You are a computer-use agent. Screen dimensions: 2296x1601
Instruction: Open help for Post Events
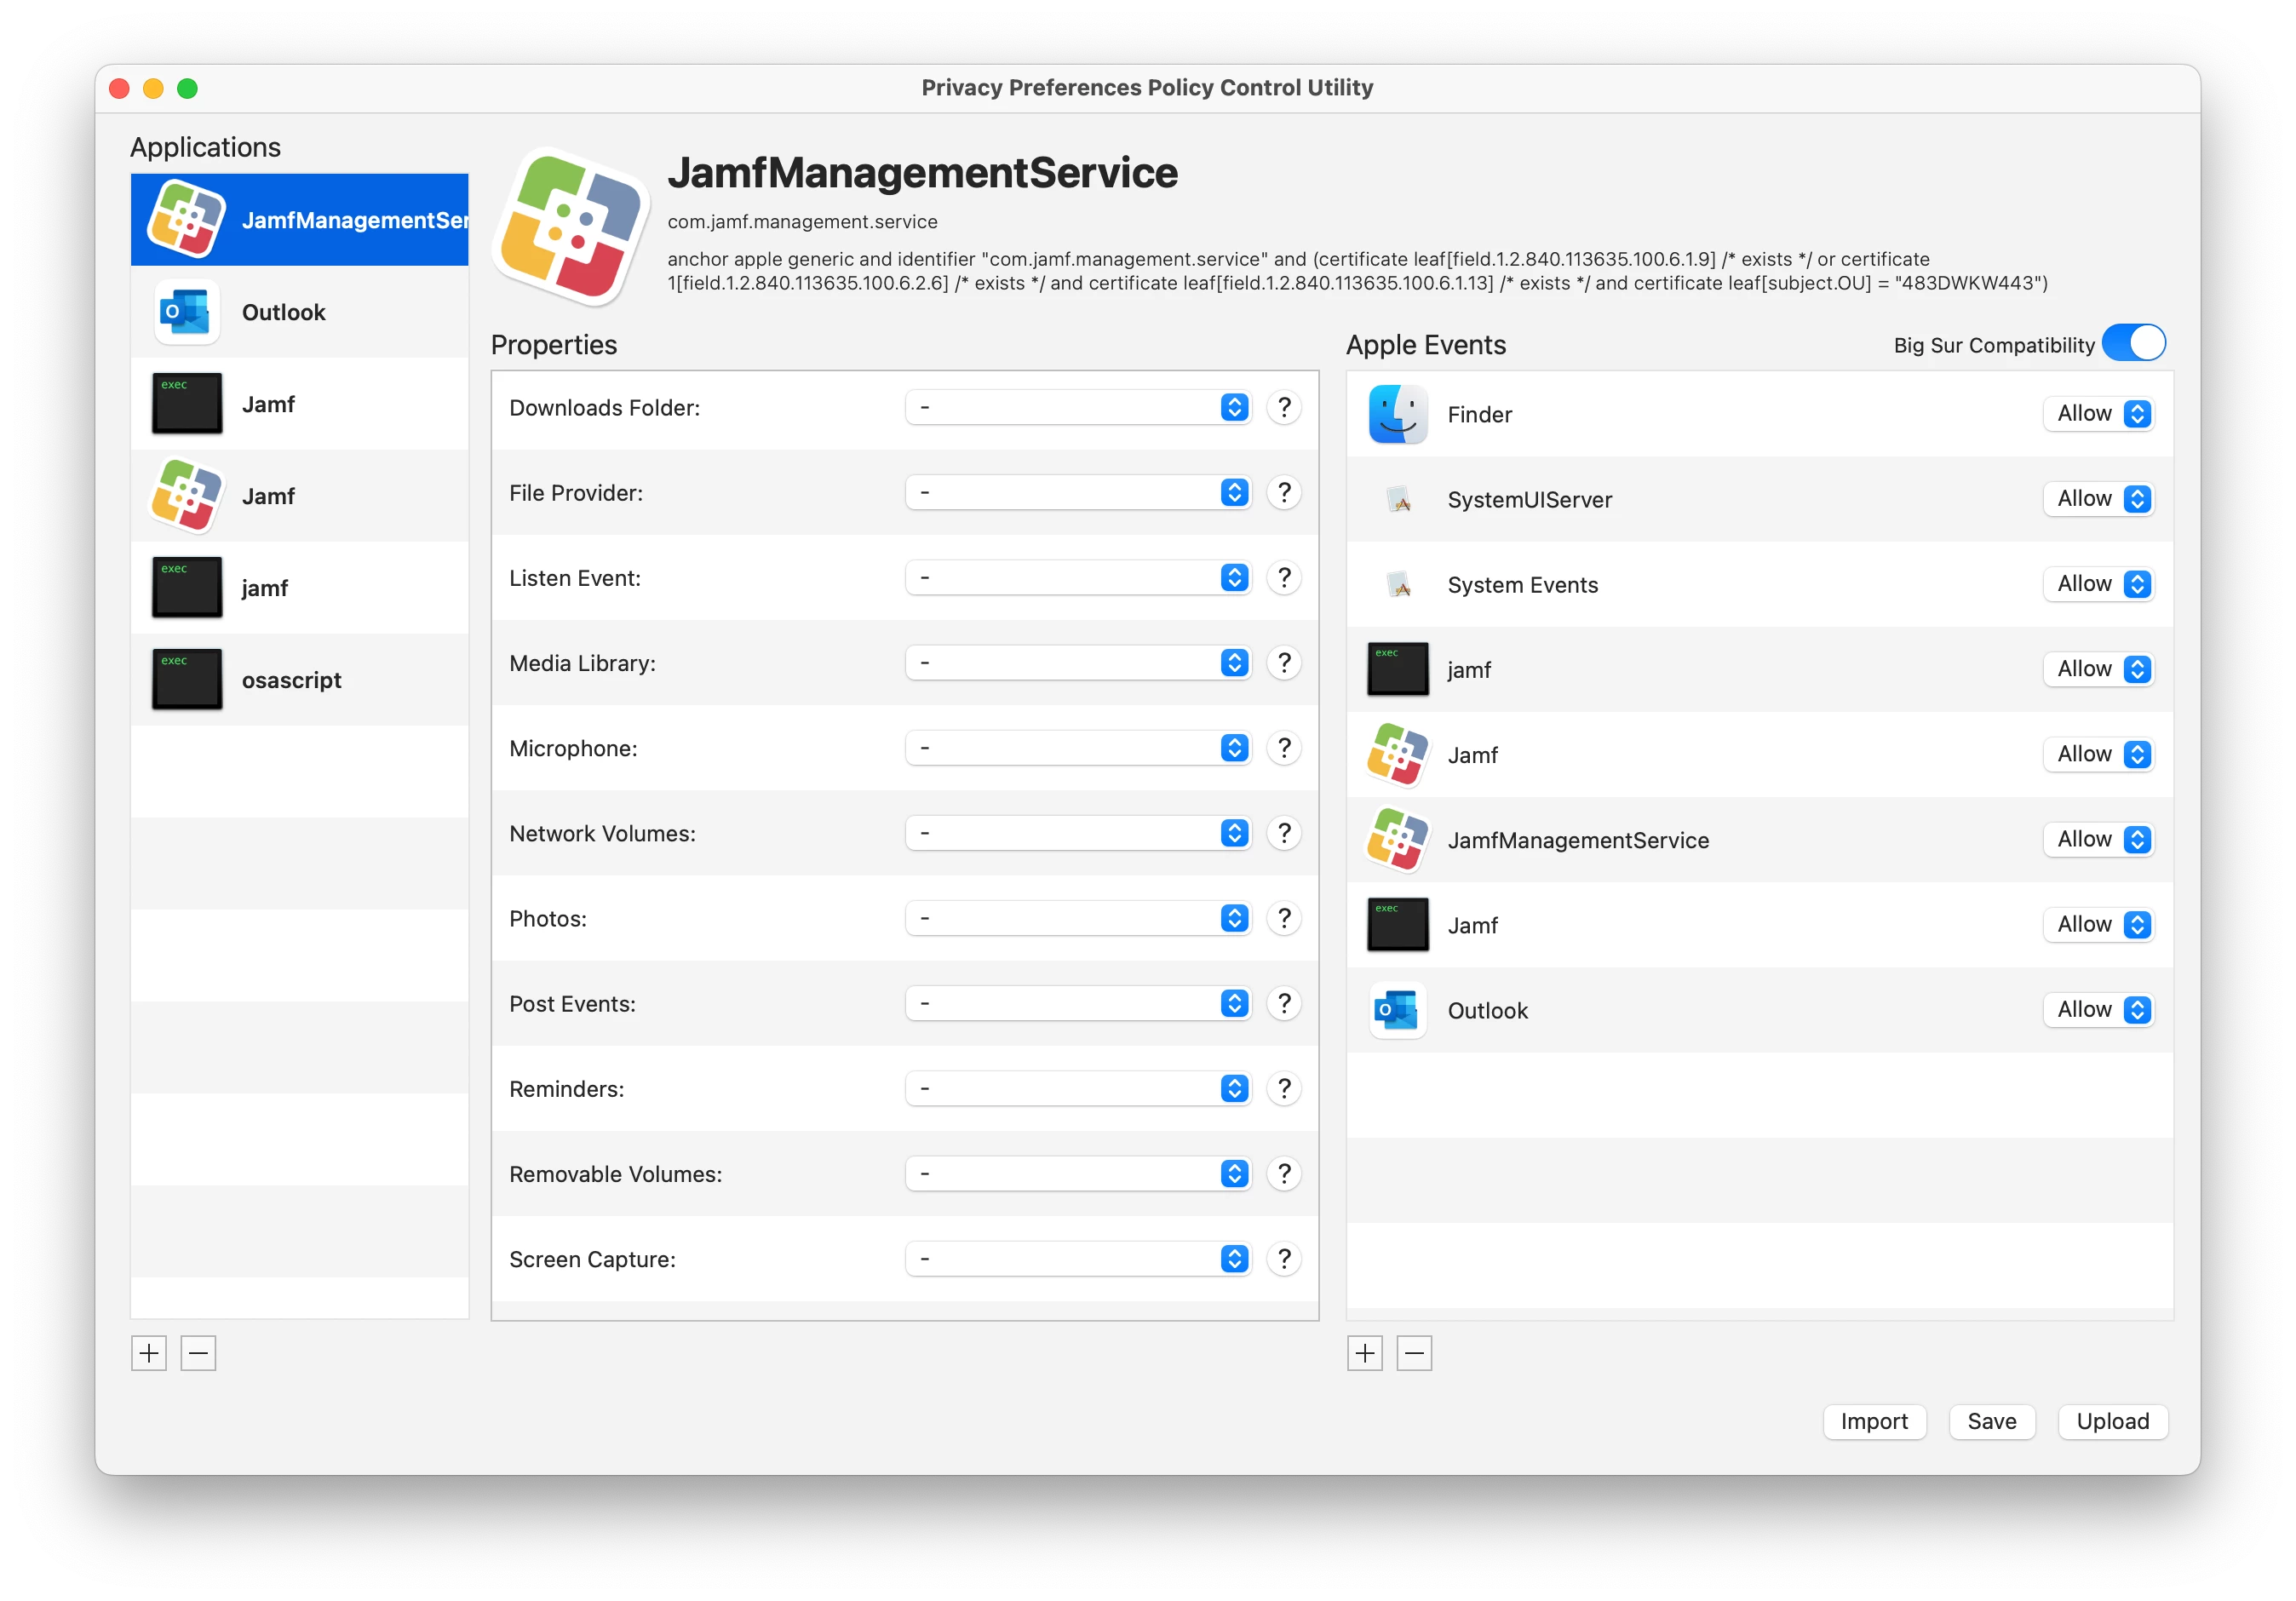tap(1284, 1003)
